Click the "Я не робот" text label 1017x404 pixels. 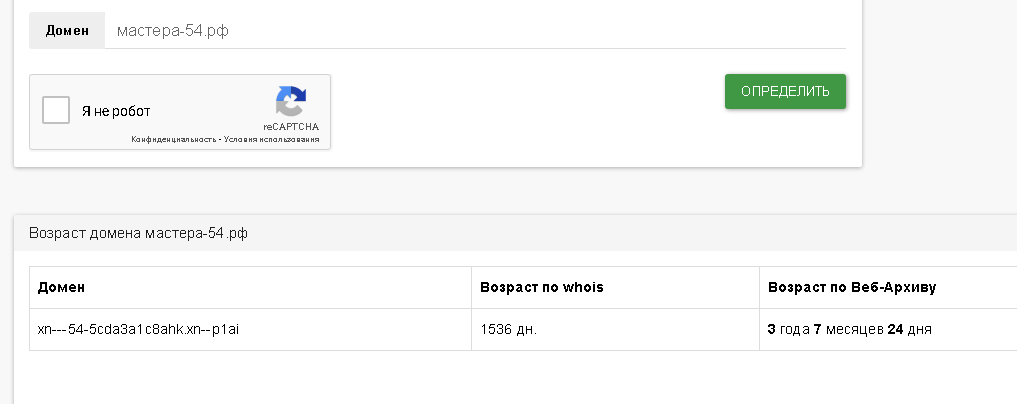116,111
